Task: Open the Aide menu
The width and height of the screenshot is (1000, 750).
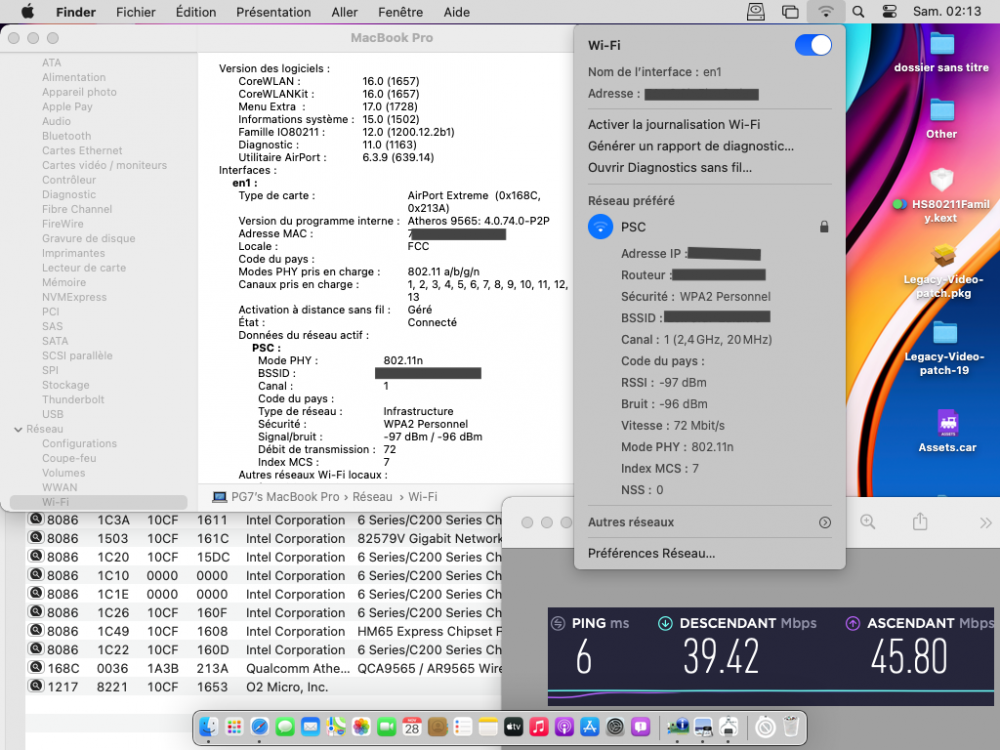Action: click(457, 11)
